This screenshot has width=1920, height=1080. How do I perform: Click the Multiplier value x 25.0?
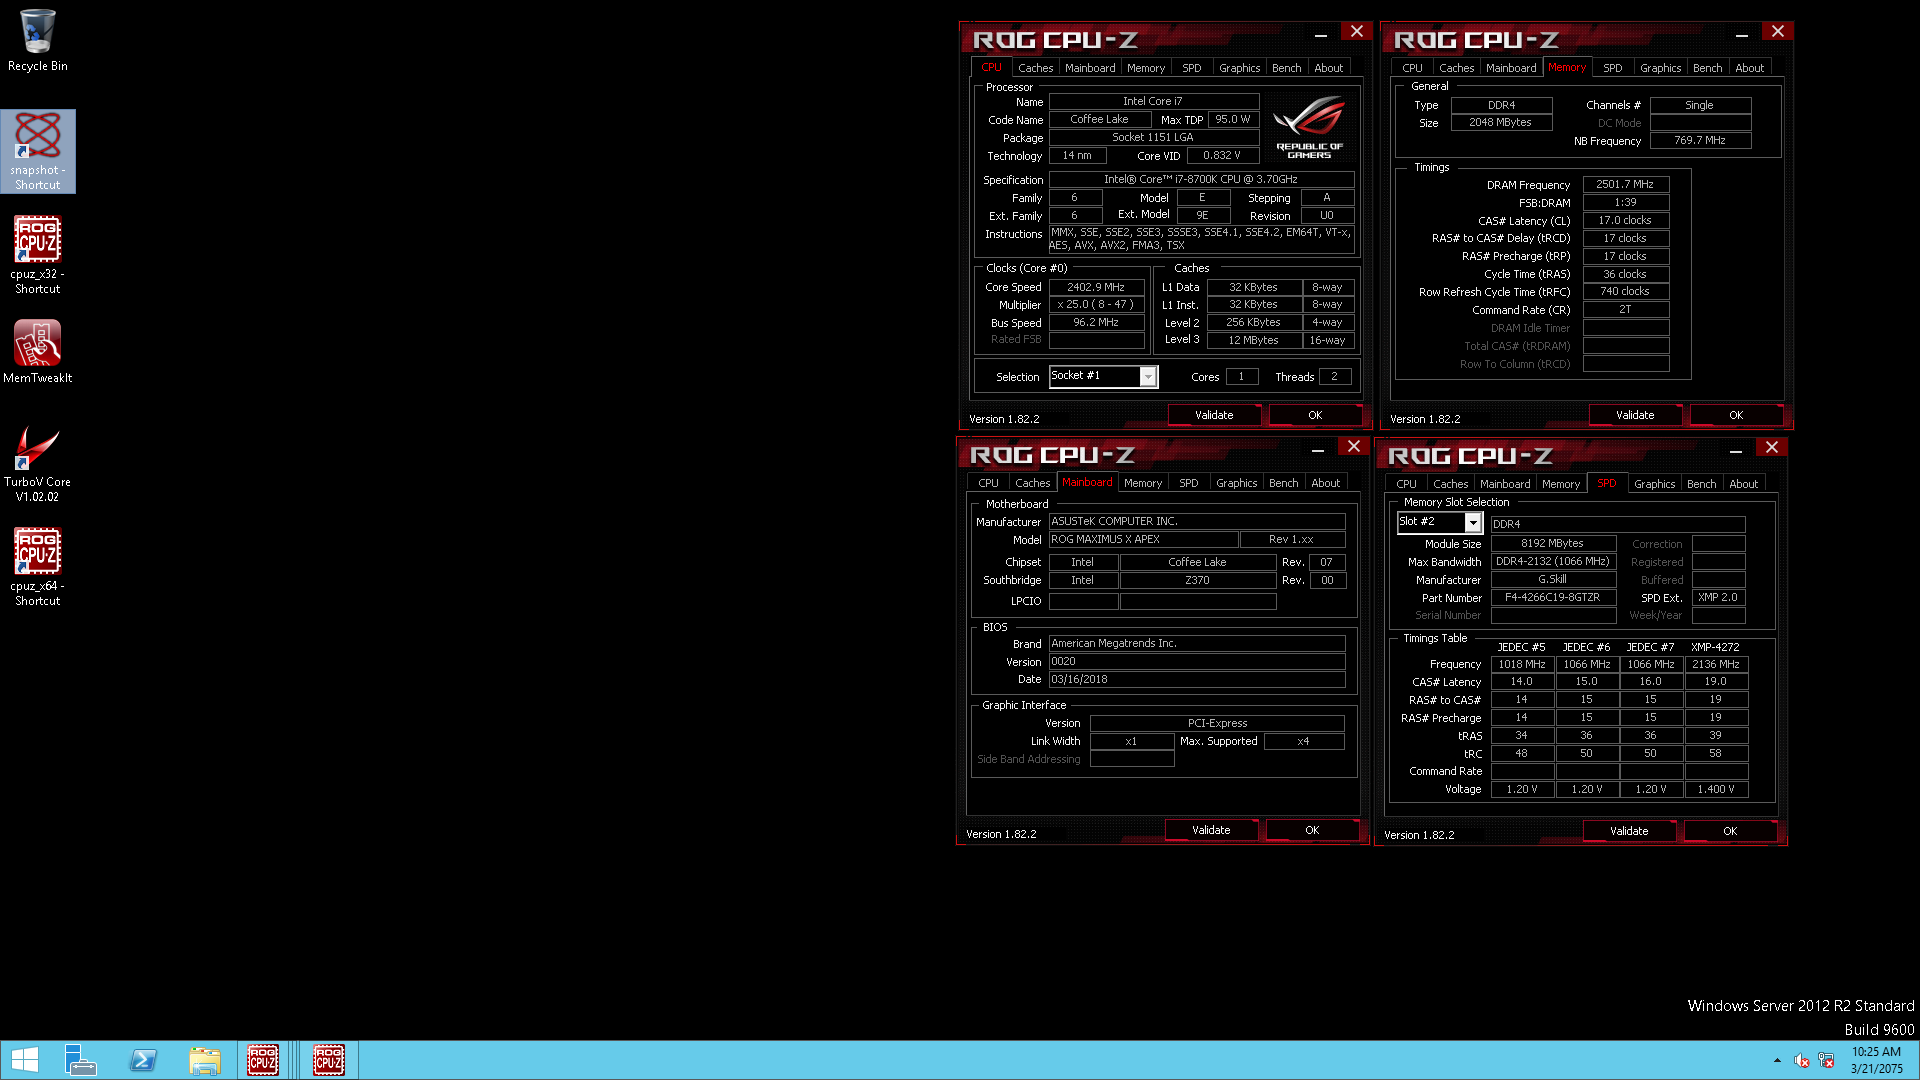pyautogui.click(x=1096, y=304)
